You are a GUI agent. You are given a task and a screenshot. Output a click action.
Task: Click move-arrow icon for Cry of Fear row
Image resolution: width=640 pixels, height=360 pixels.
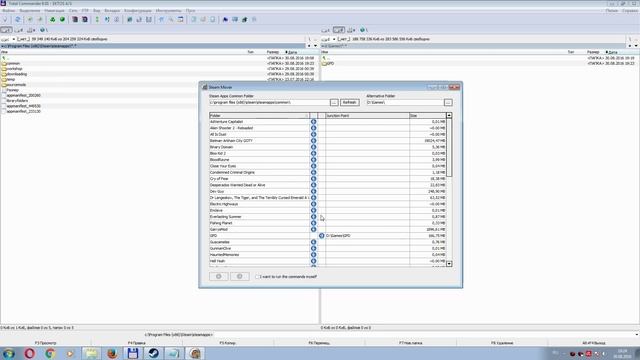(313, 179)
